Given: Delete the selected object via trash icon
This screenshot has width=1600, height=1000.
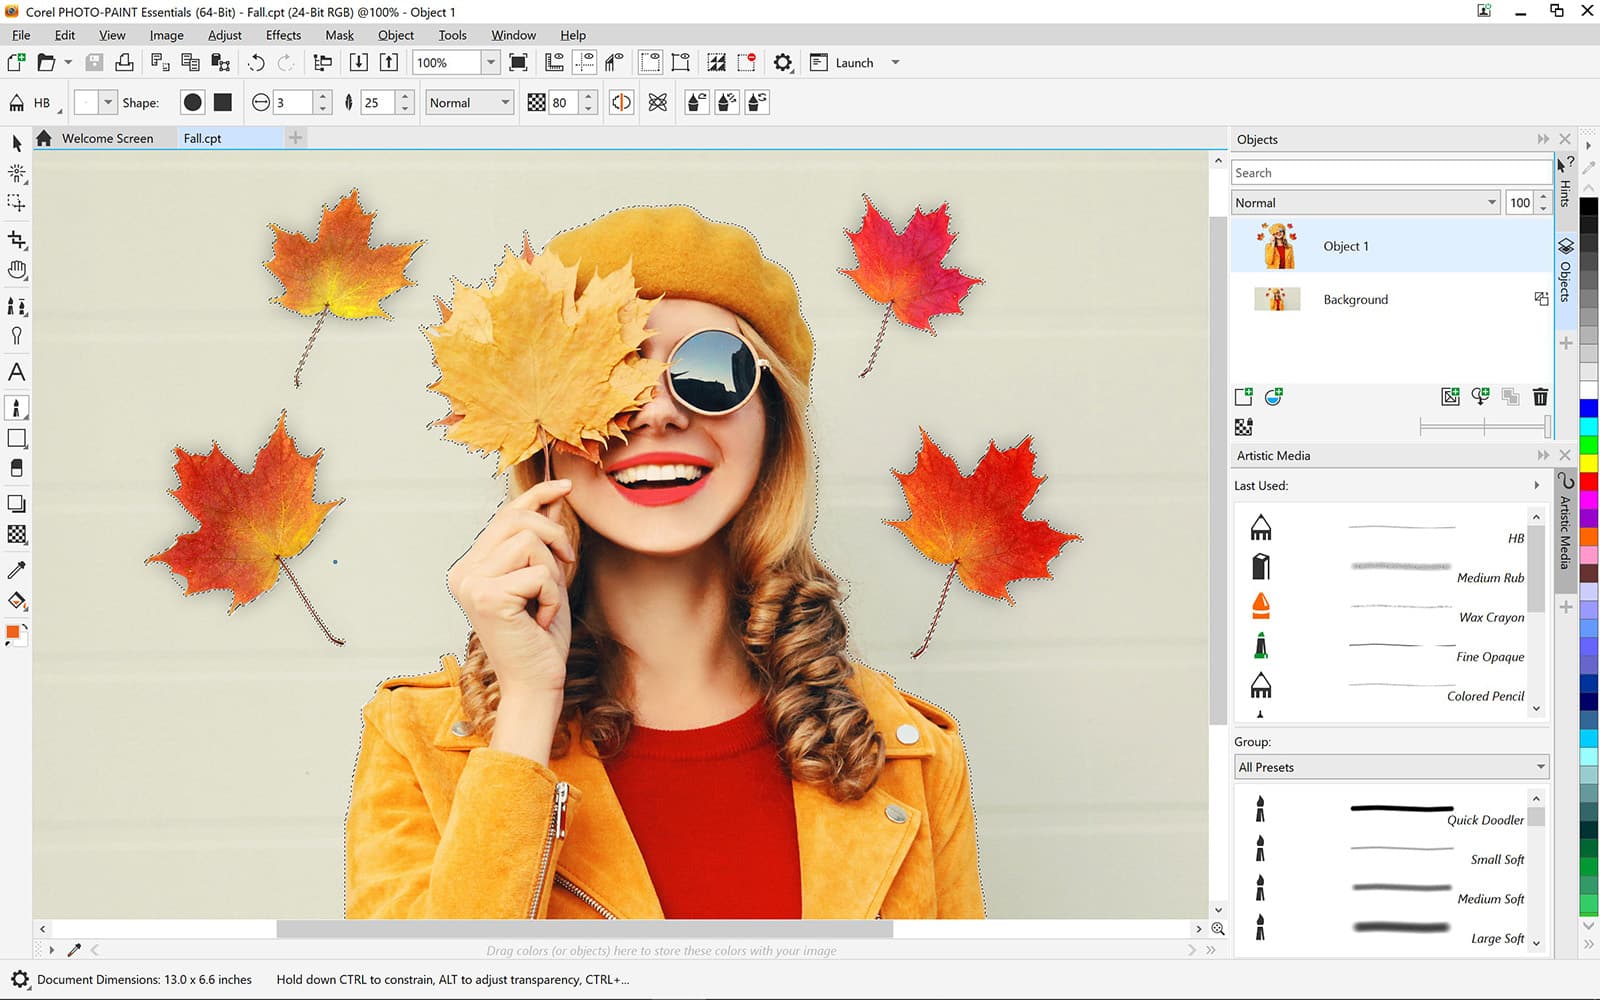Looking at the screenshot, I should tap(1540, 396).
